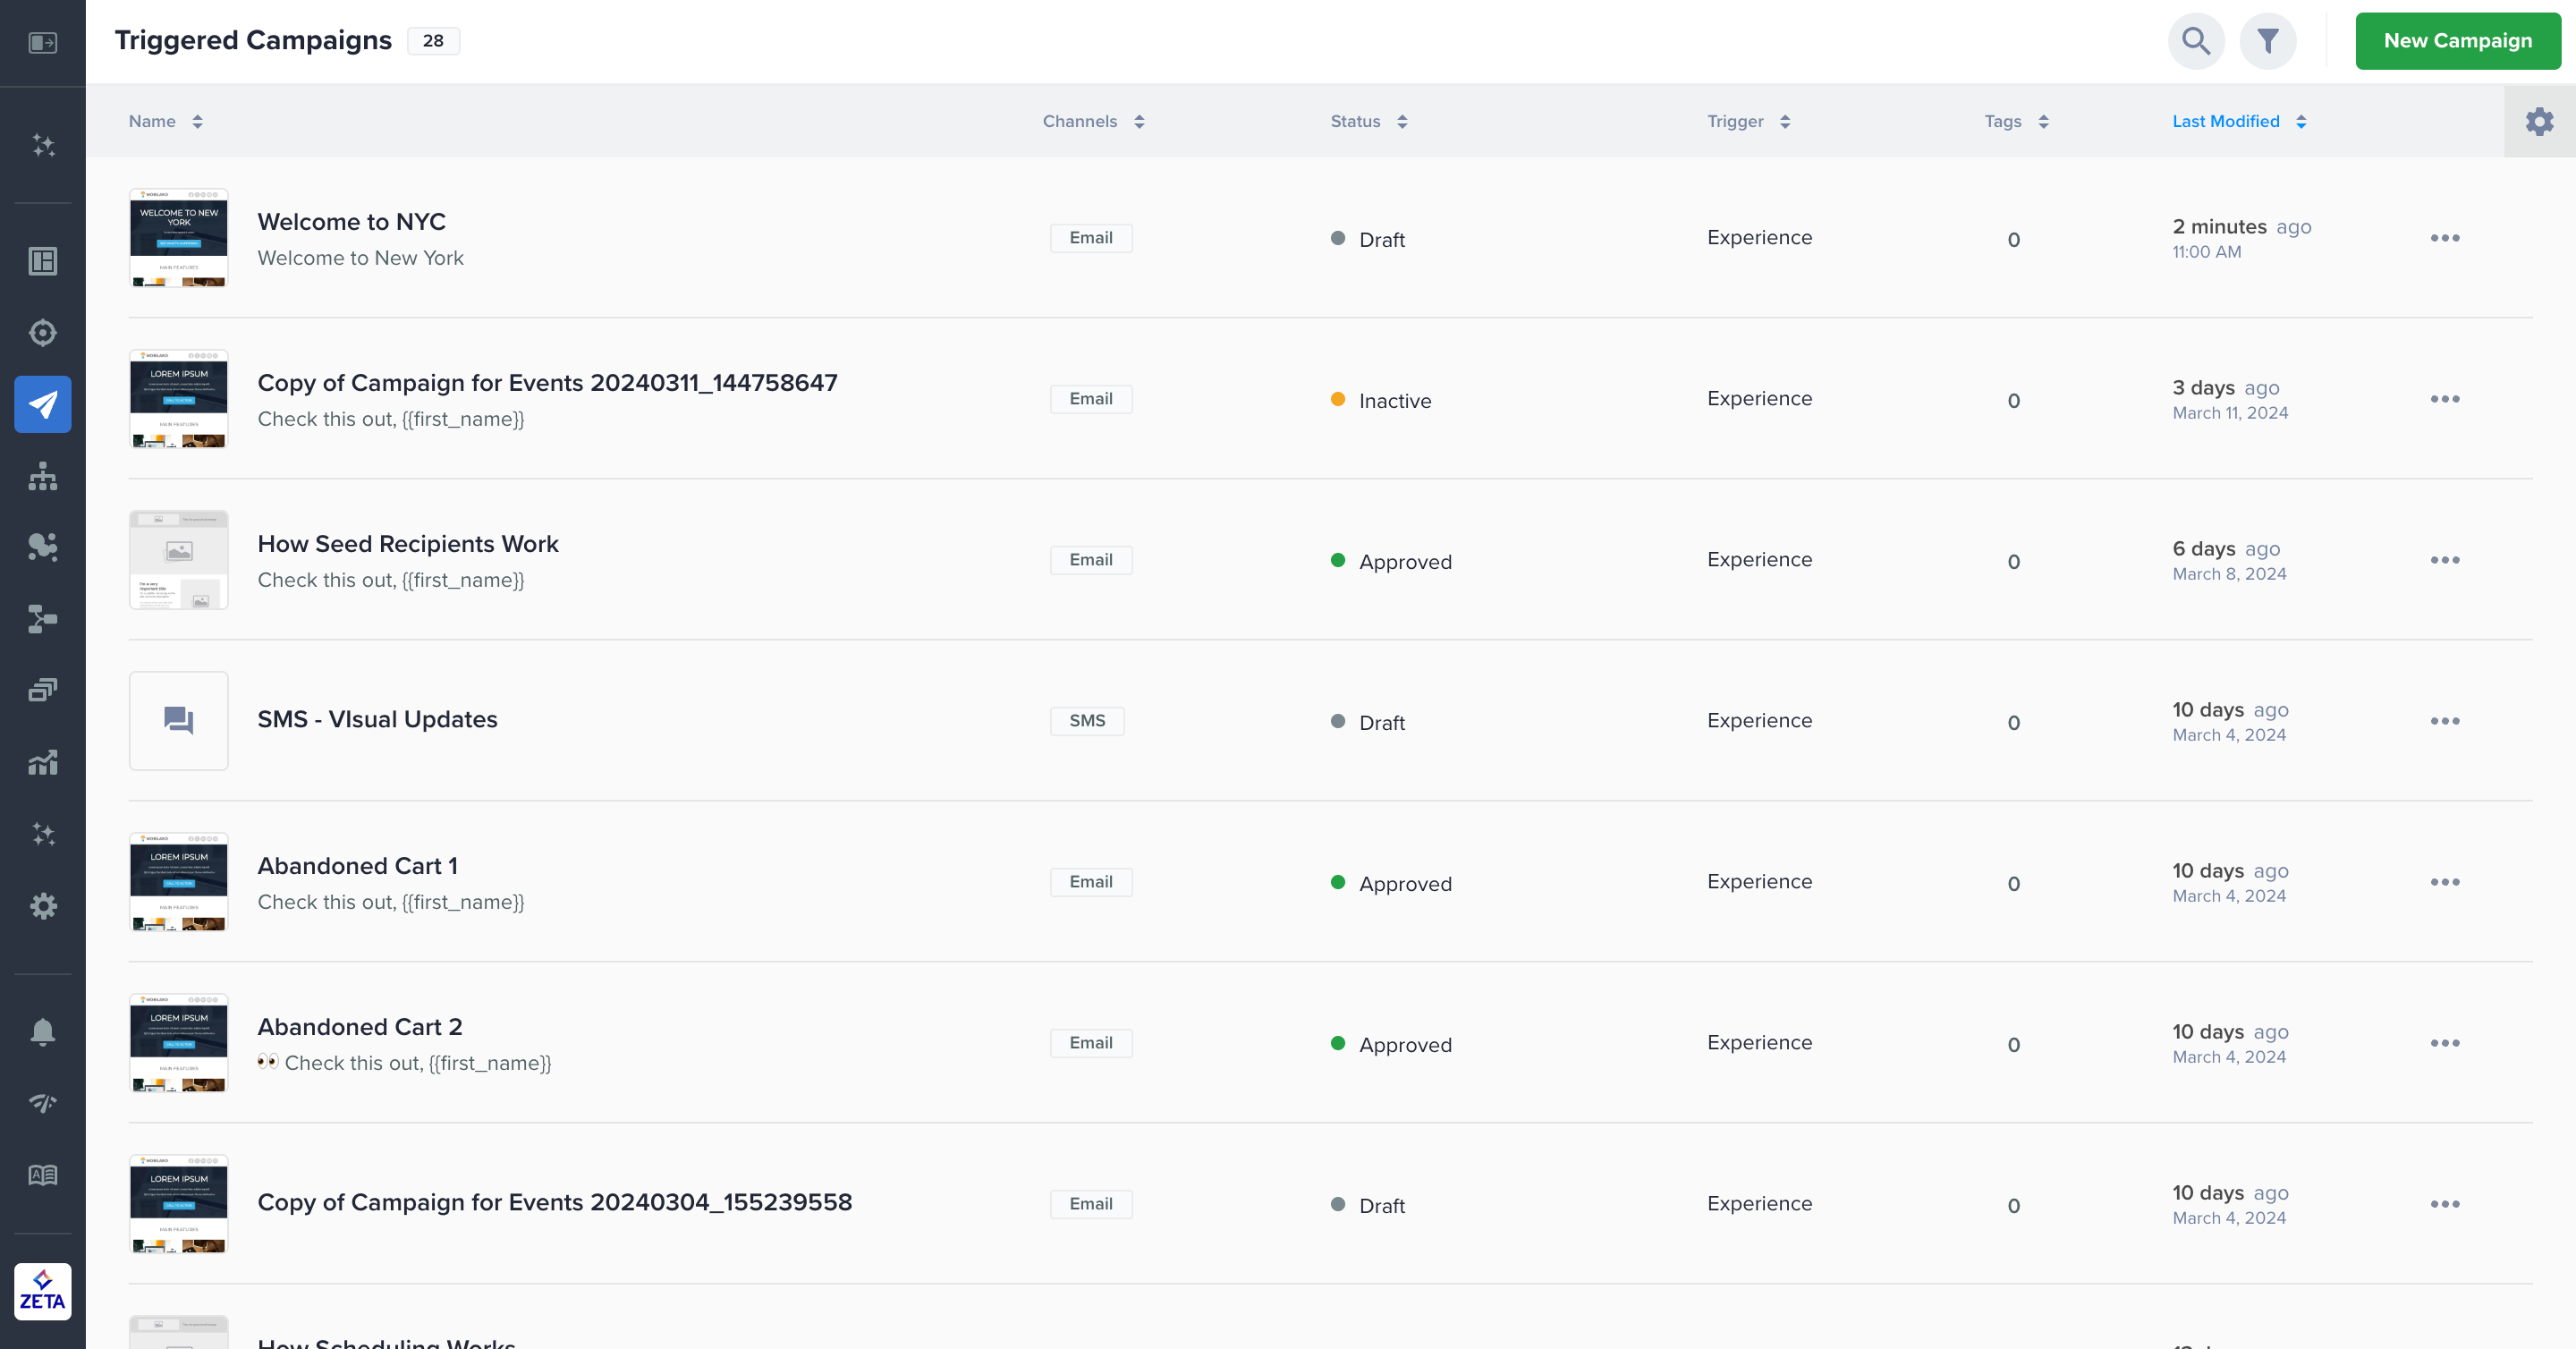Open the Abandoned Cart 2 campaign name
This screenshot has width=2576, height=1349.
[x=360, y=1027]
